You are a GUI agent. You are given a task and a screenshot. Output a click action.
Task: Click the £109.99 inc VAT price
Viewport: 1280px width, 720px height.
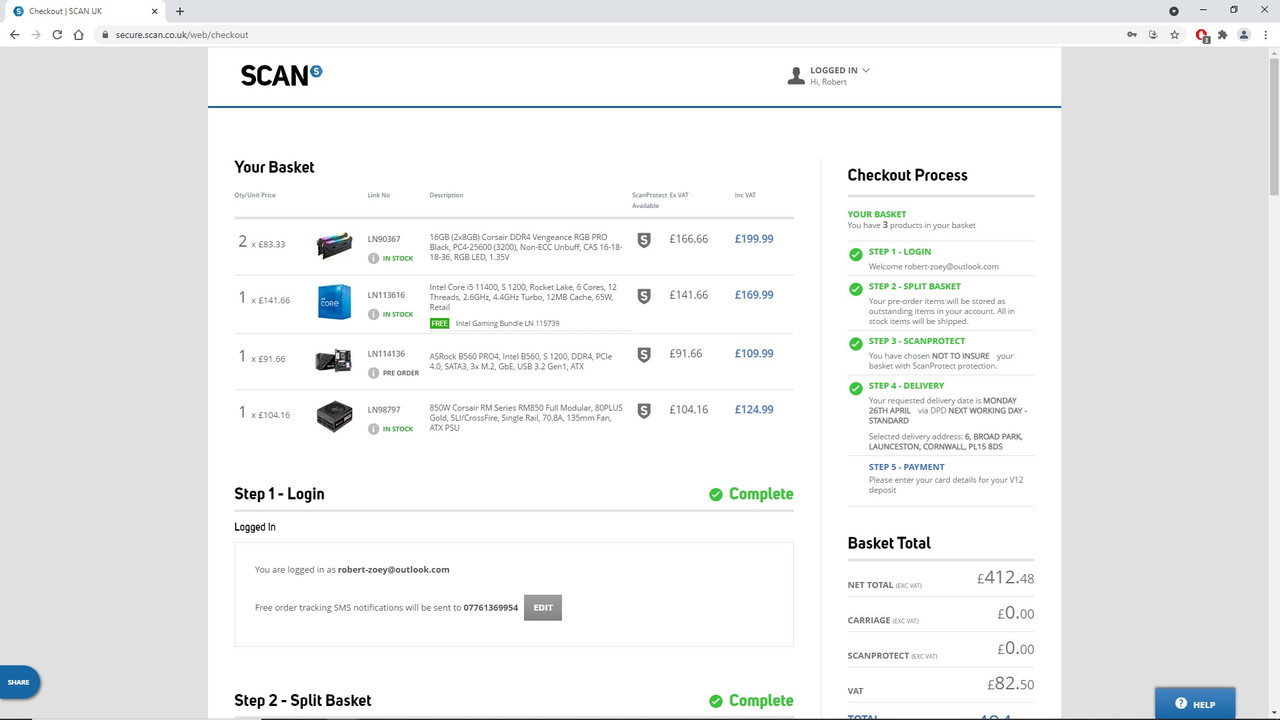(754, 353)
